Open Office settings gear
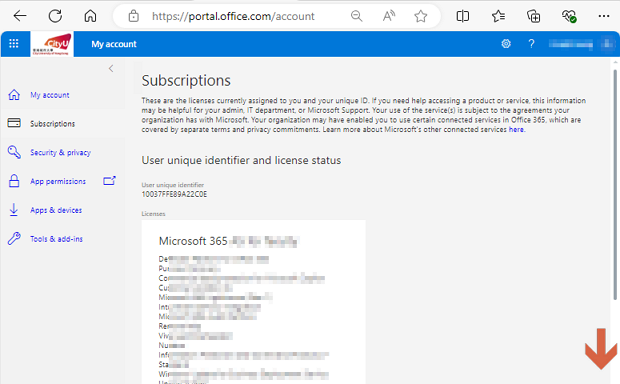 [506, 44]
